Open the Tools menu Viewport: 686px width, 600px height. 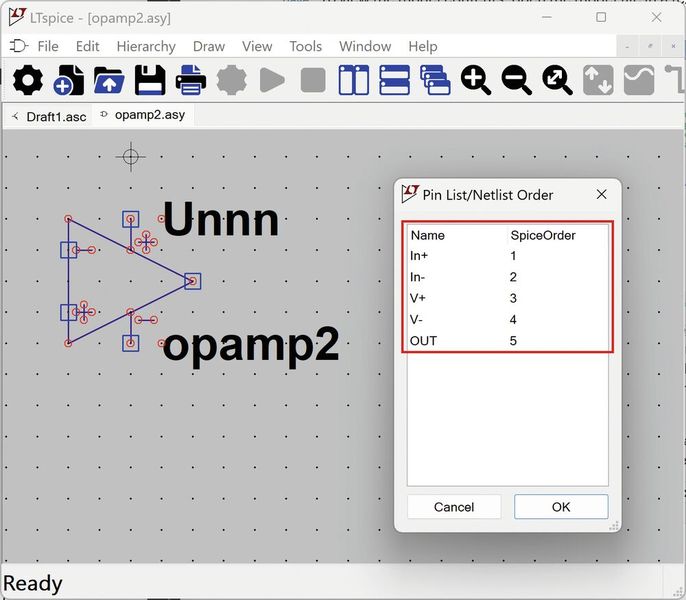pos(305,46)
